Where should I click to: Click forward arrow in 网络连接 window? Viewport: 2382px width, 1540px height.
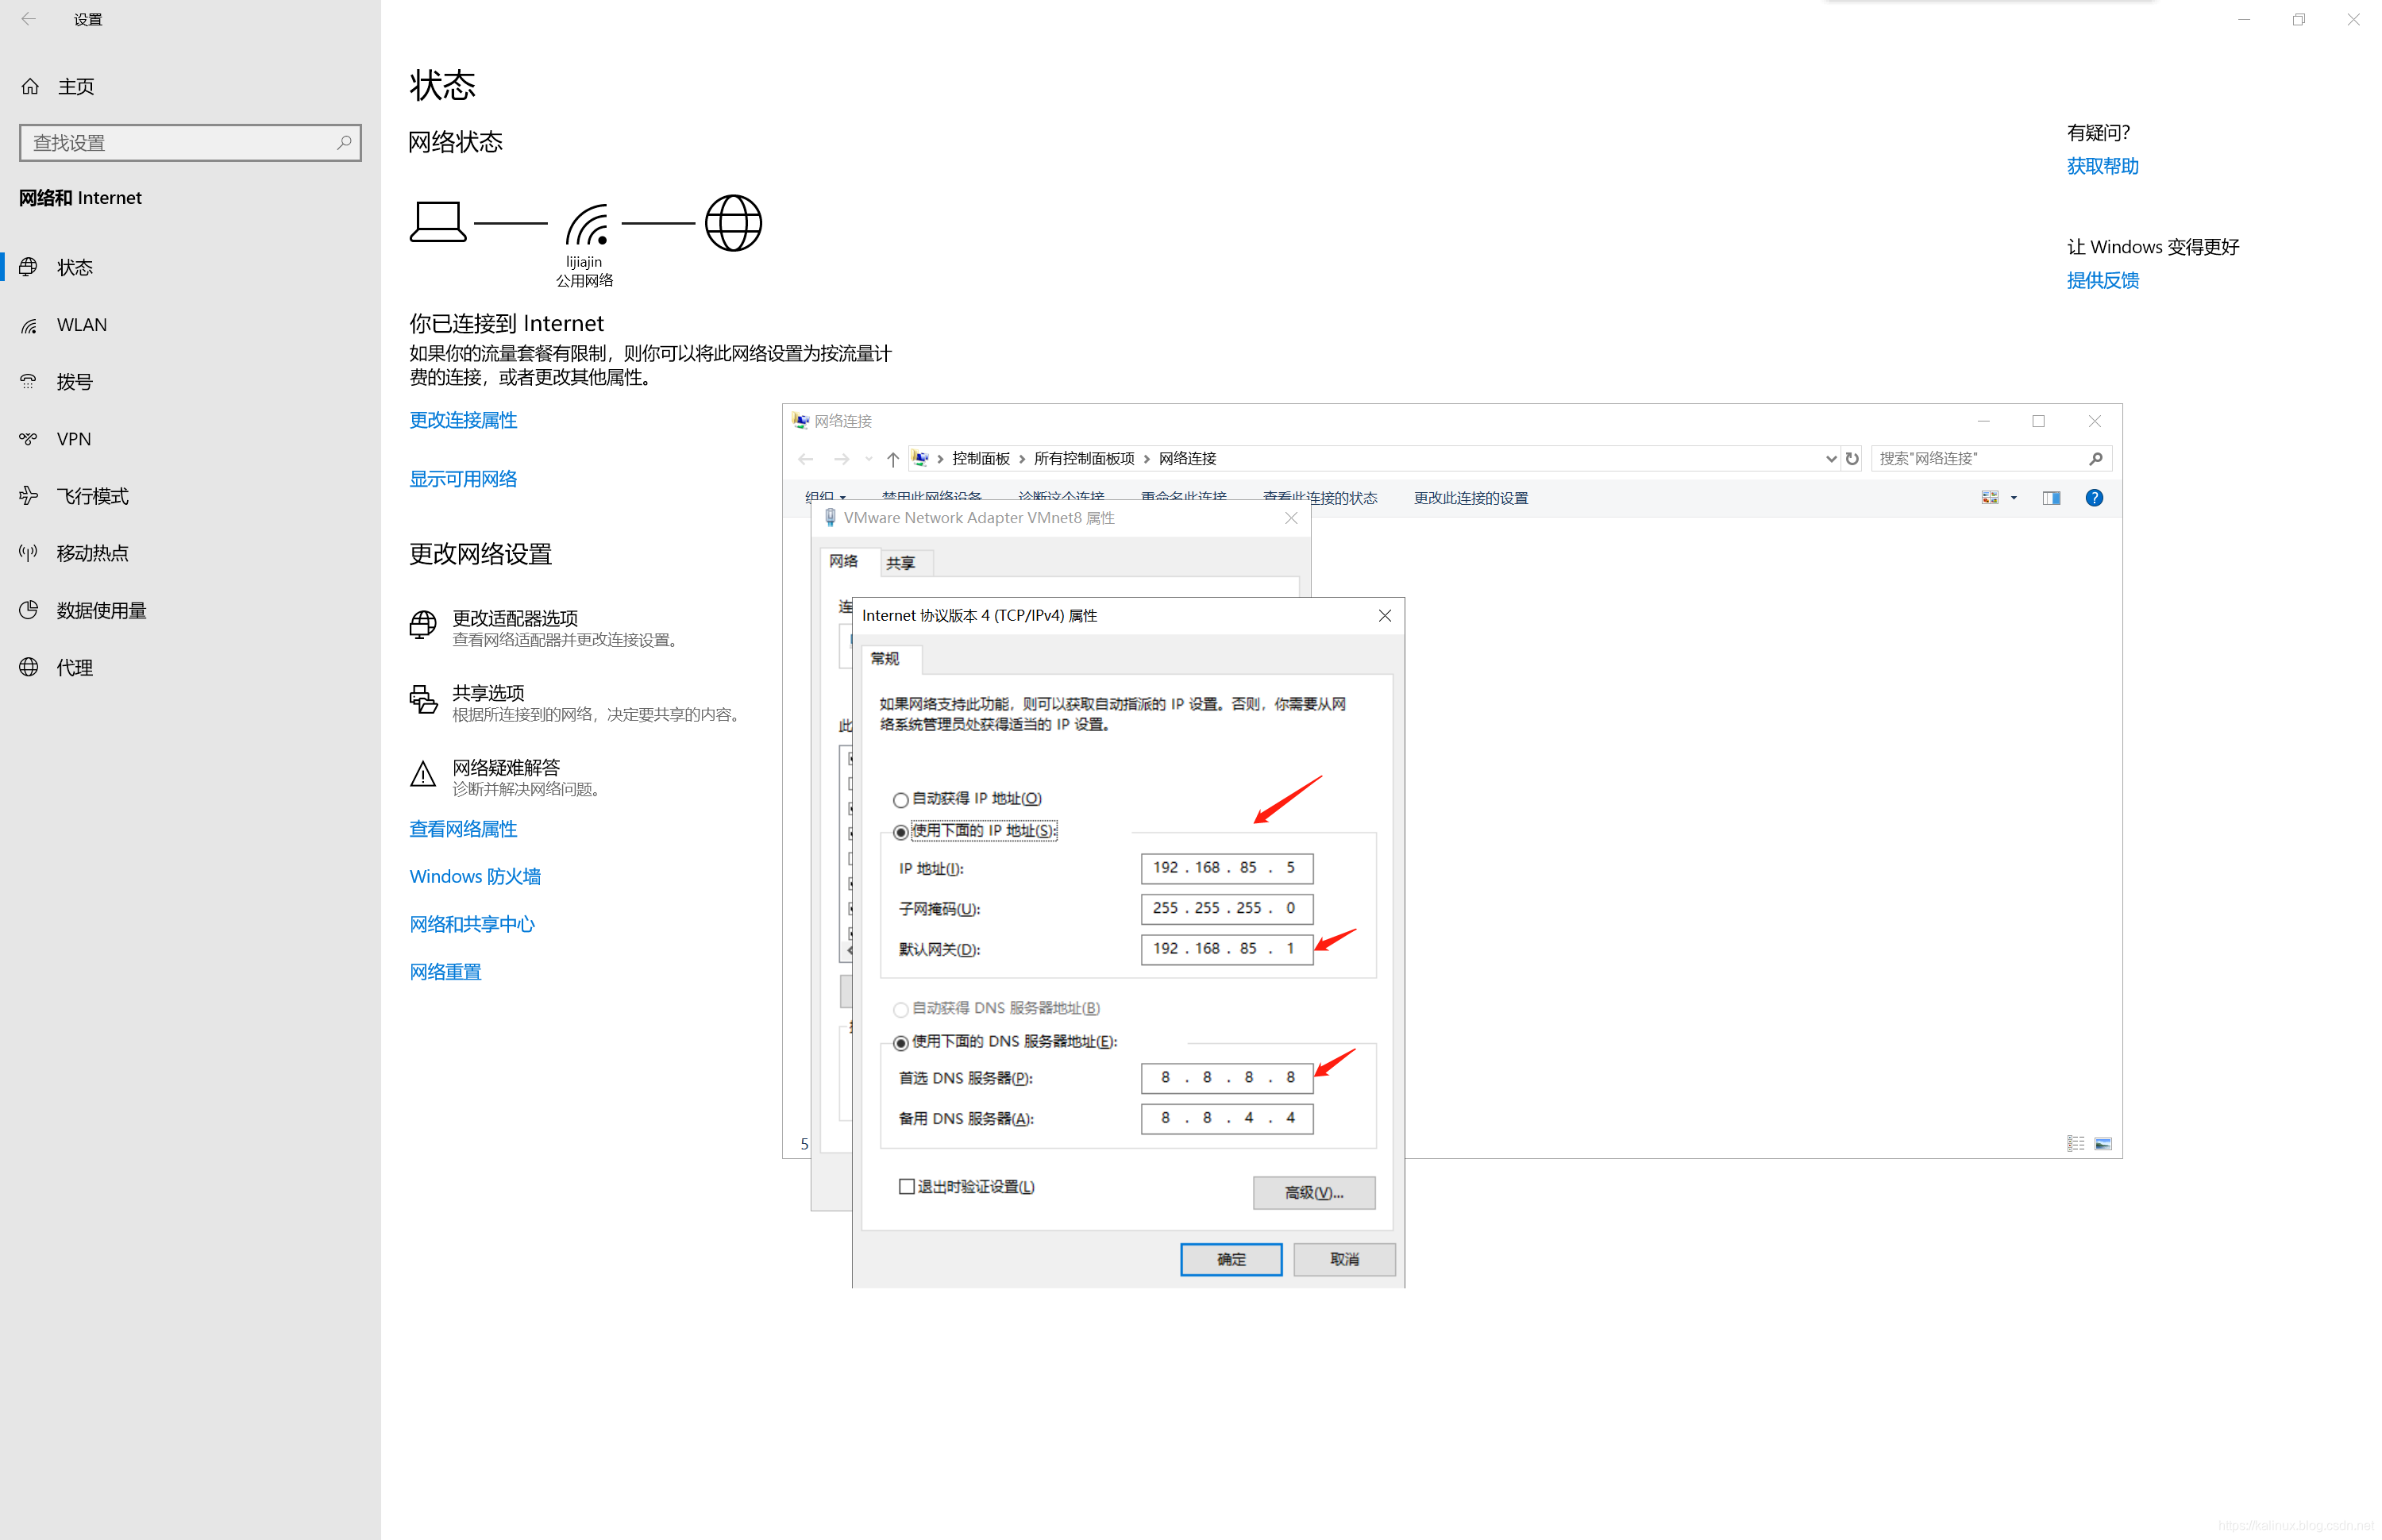click(841, 459)
